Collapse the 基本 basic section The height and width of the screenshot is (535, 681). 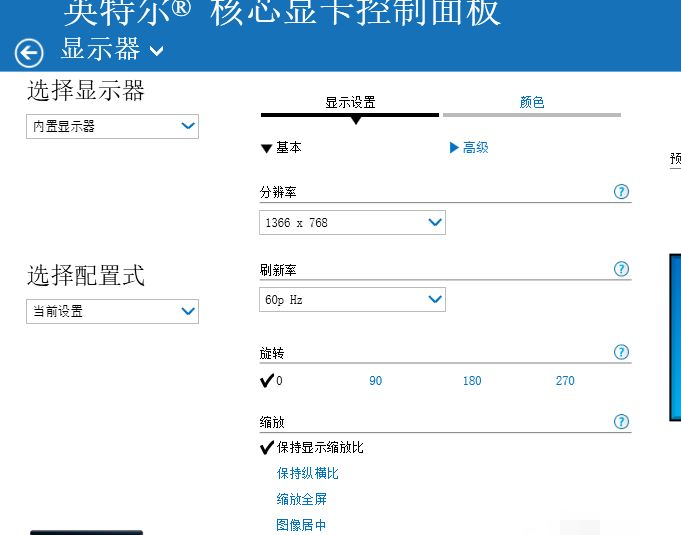281,148
